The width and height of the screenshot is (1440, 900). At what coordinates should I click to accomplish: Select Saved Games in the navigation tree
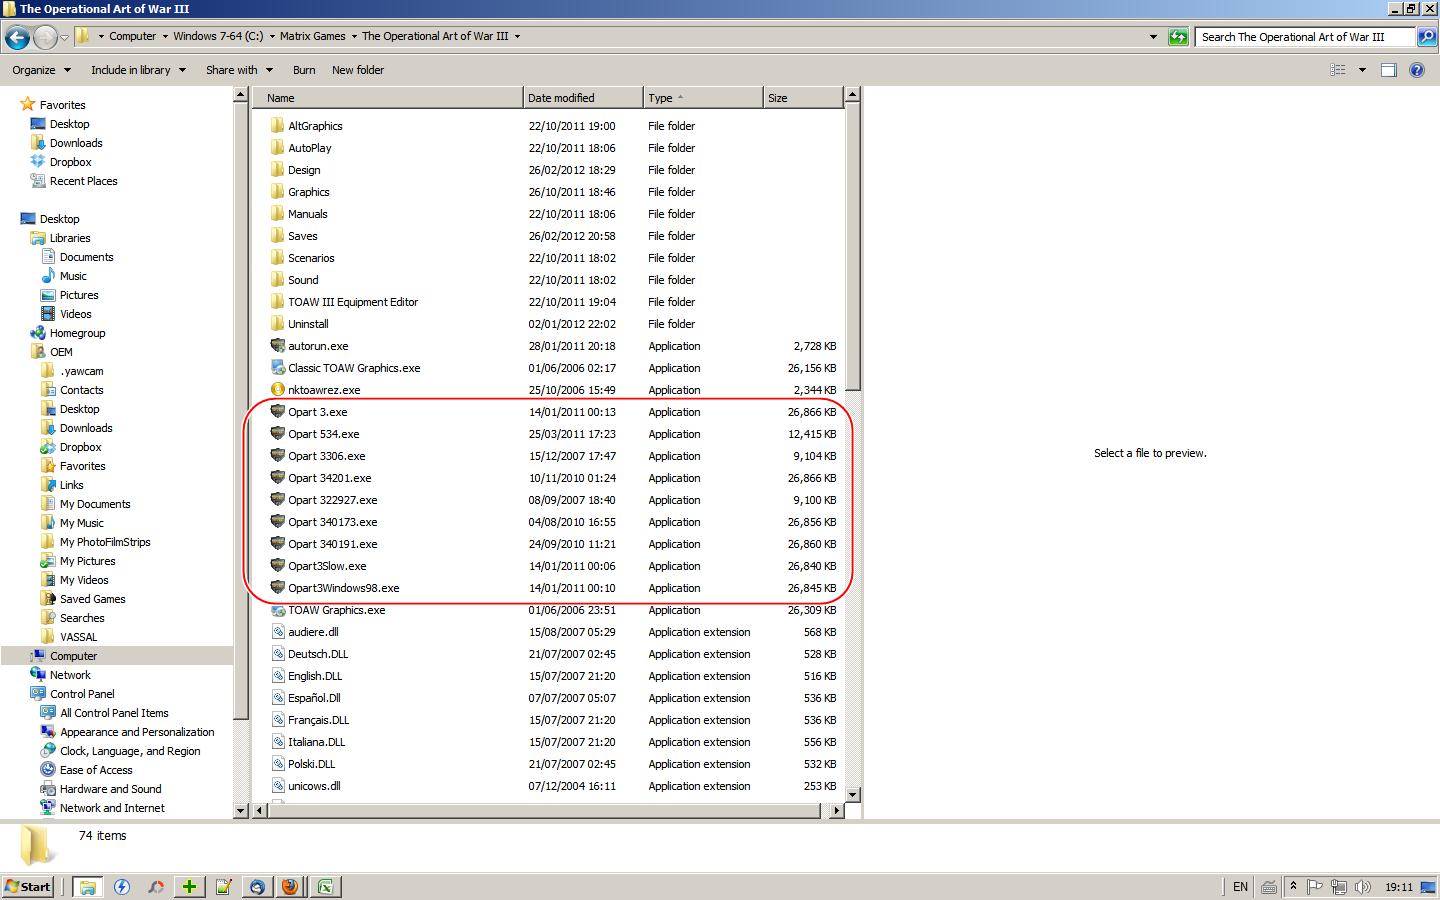click(93, 599)
